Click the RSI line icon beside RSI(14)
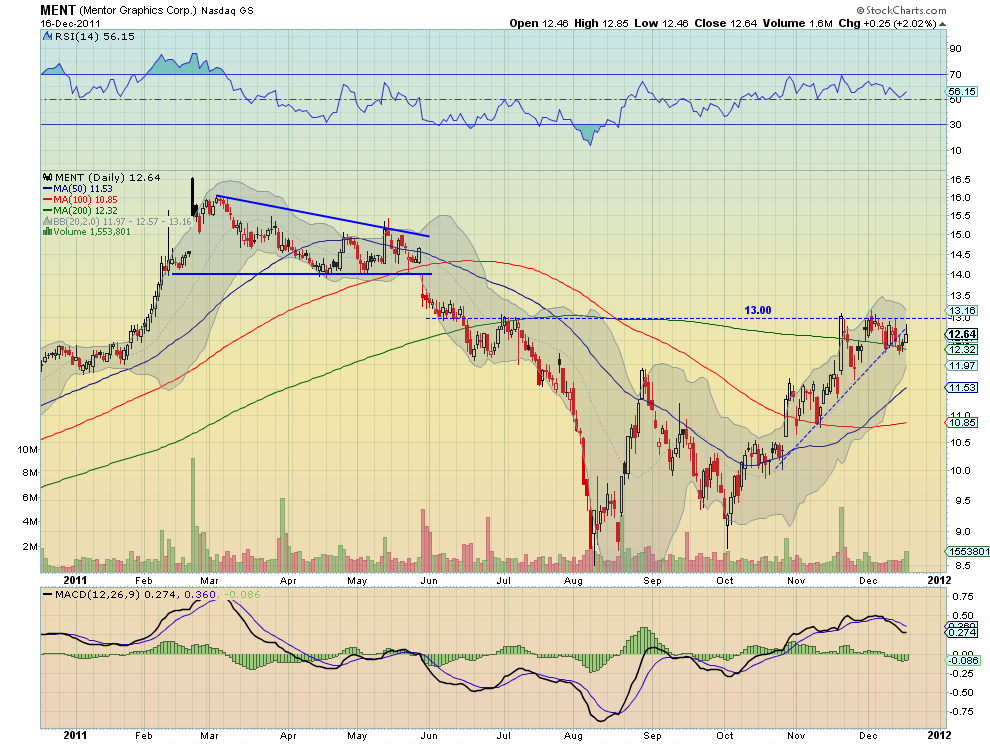 pyautogui.click(x=47, y=37)
